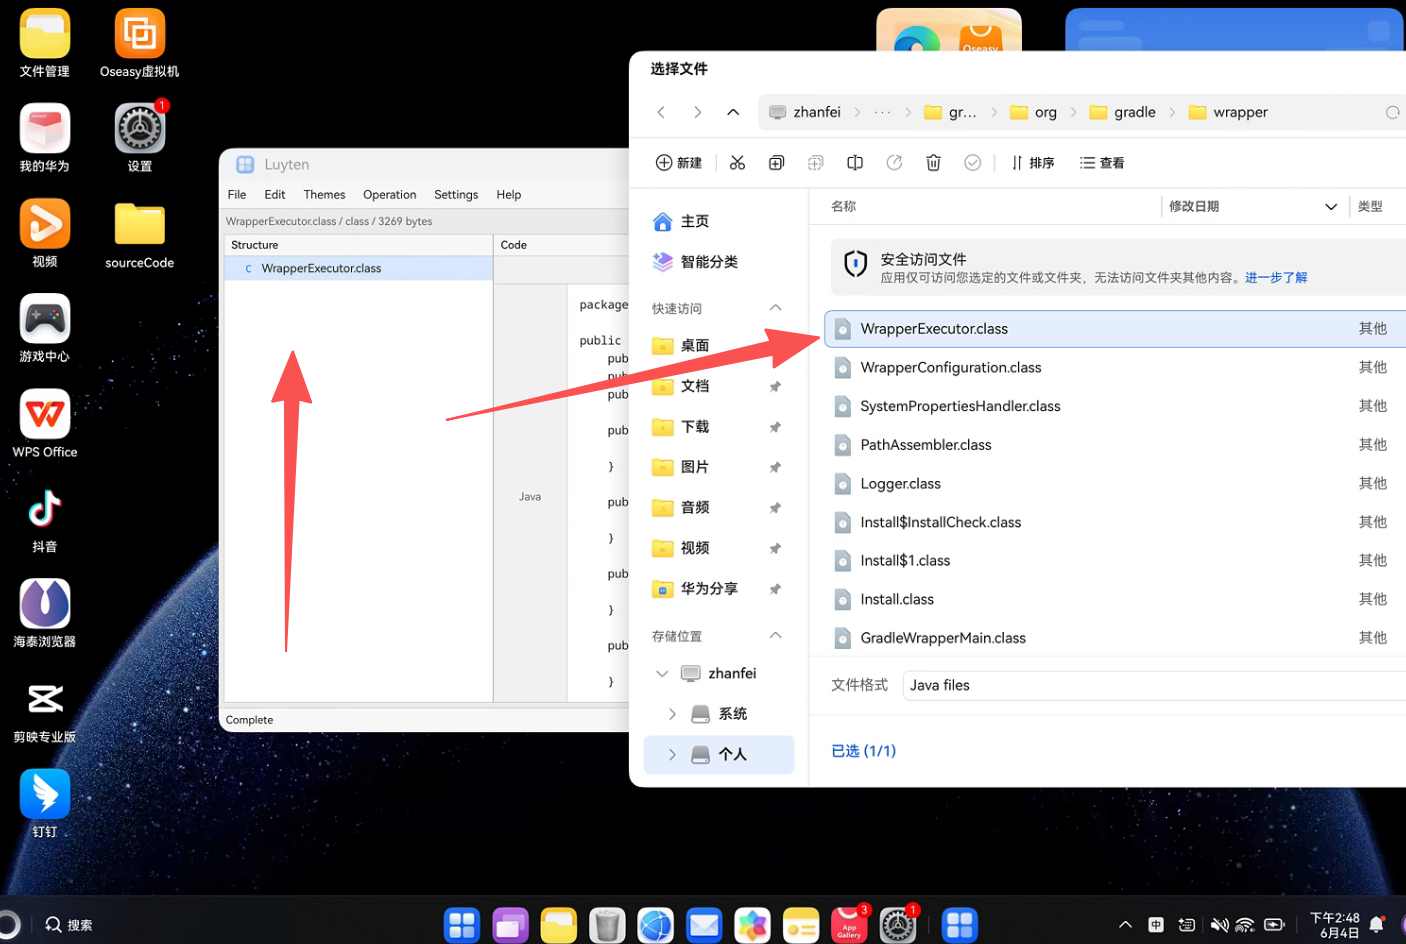Open the Themes menu in Luyten
Screen dimensions: 1406x944
pyautogui.click(x=324, y=195)
